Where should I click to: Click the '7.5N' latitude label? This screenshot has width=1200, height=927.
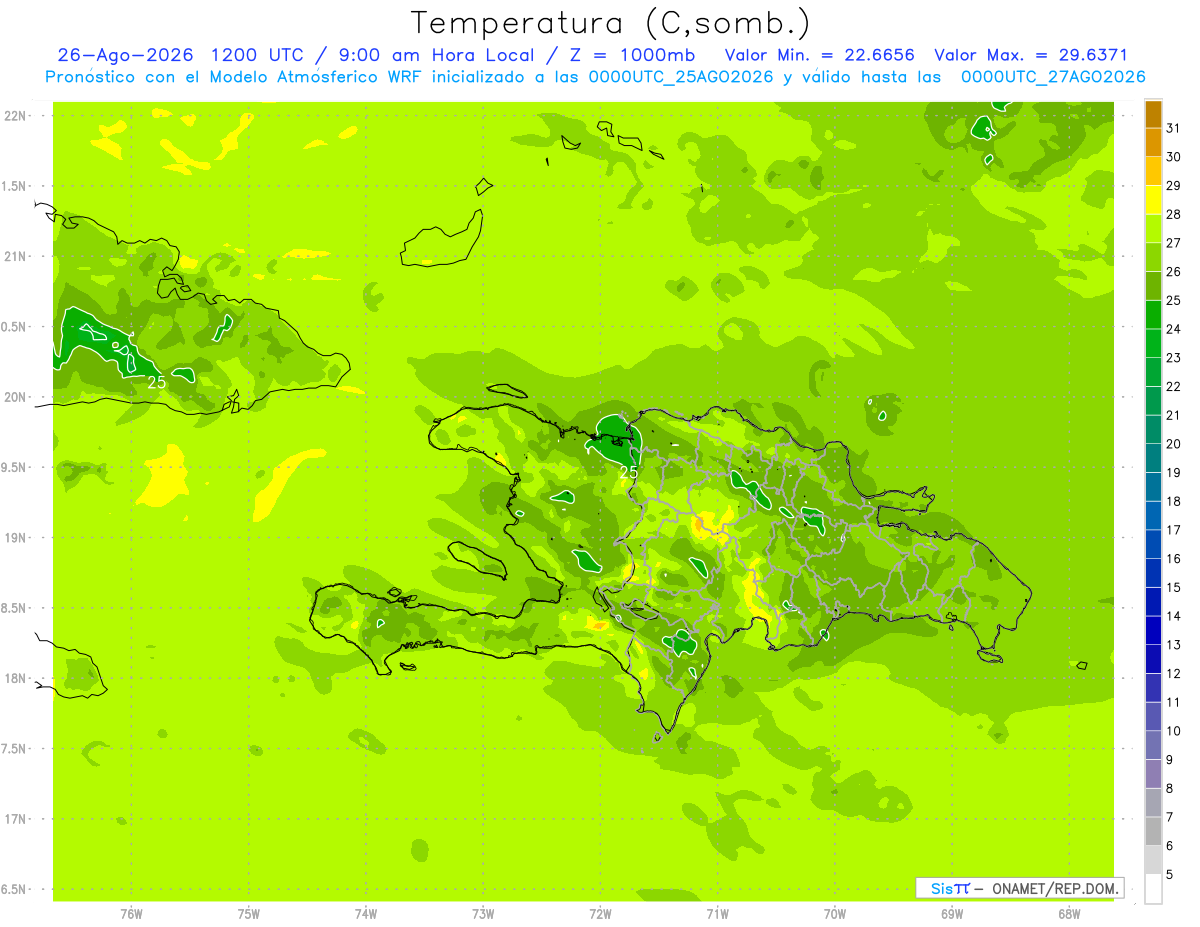point(14,748)
